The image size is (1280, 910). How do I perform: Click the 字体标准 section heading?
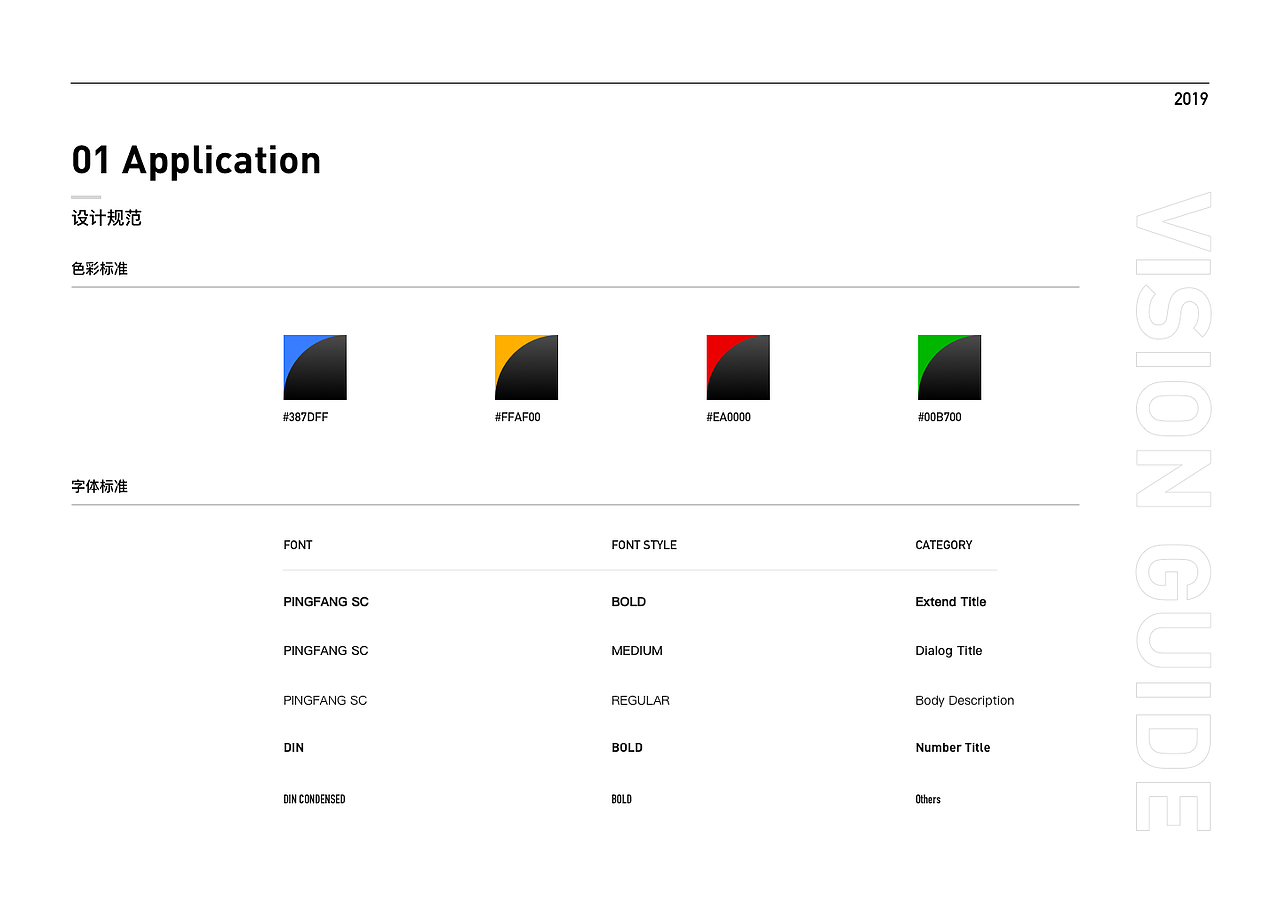(100, 486)
